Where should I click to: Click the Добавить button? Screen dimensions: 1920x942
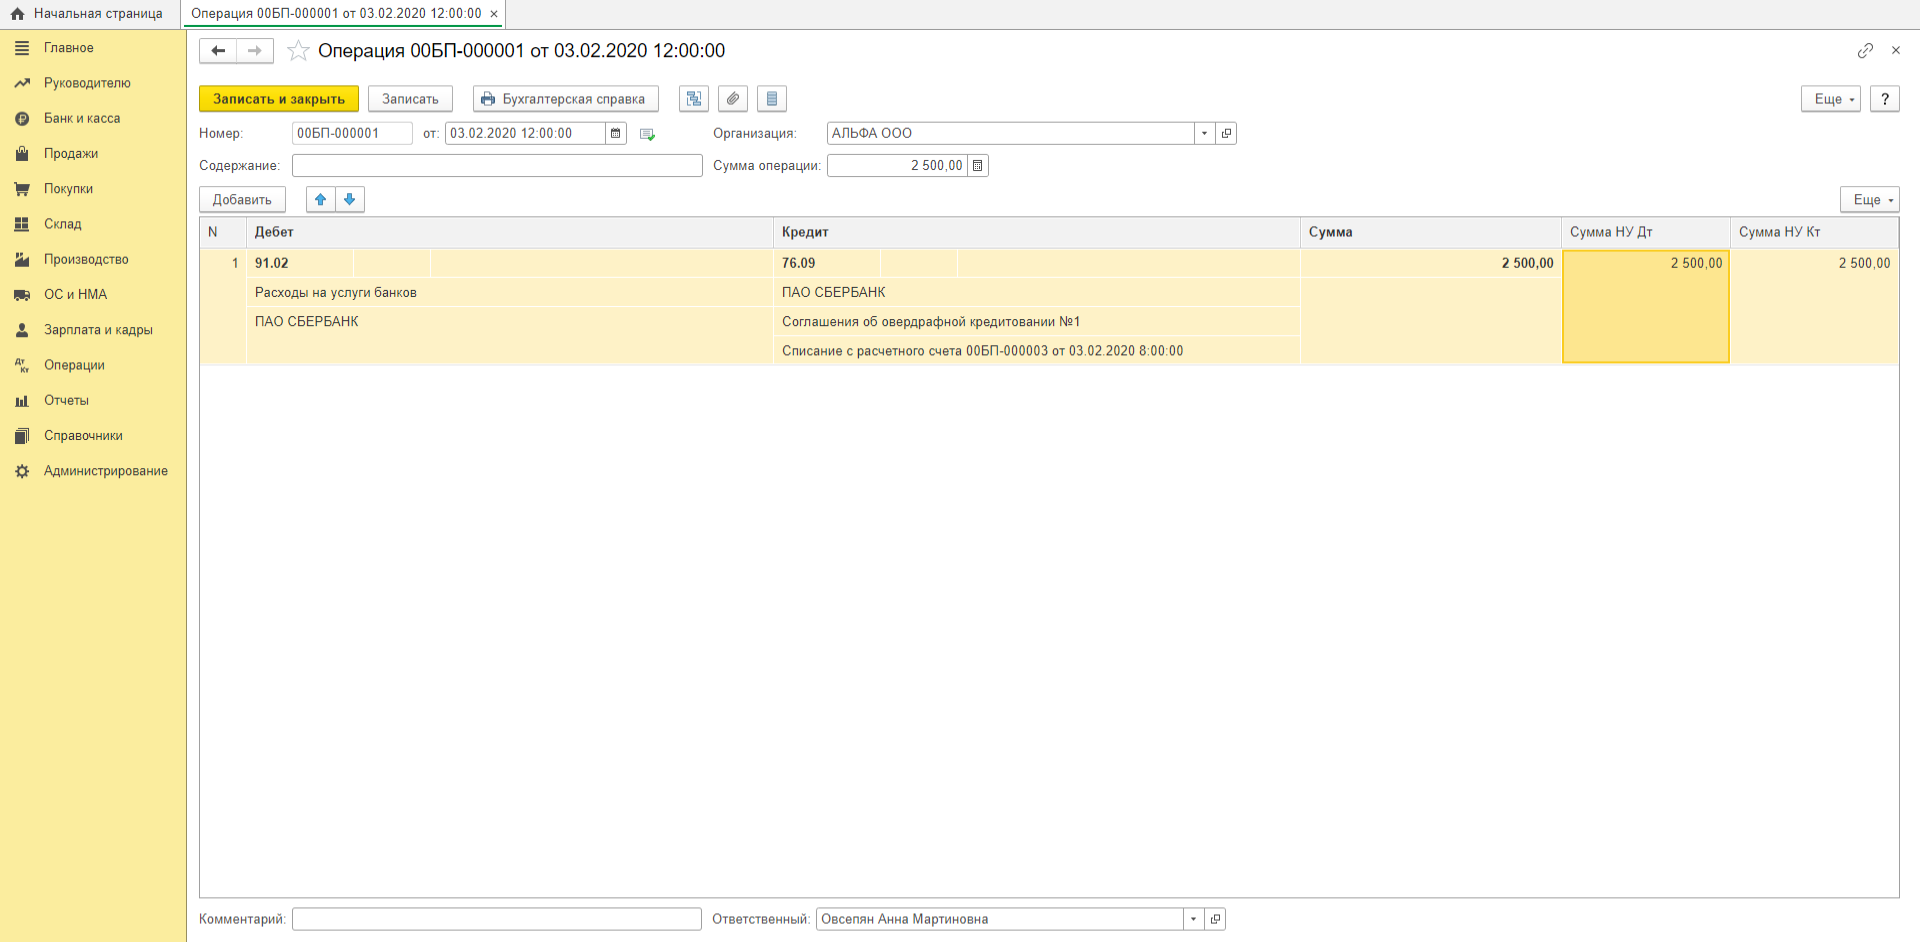tap(242, 200)
